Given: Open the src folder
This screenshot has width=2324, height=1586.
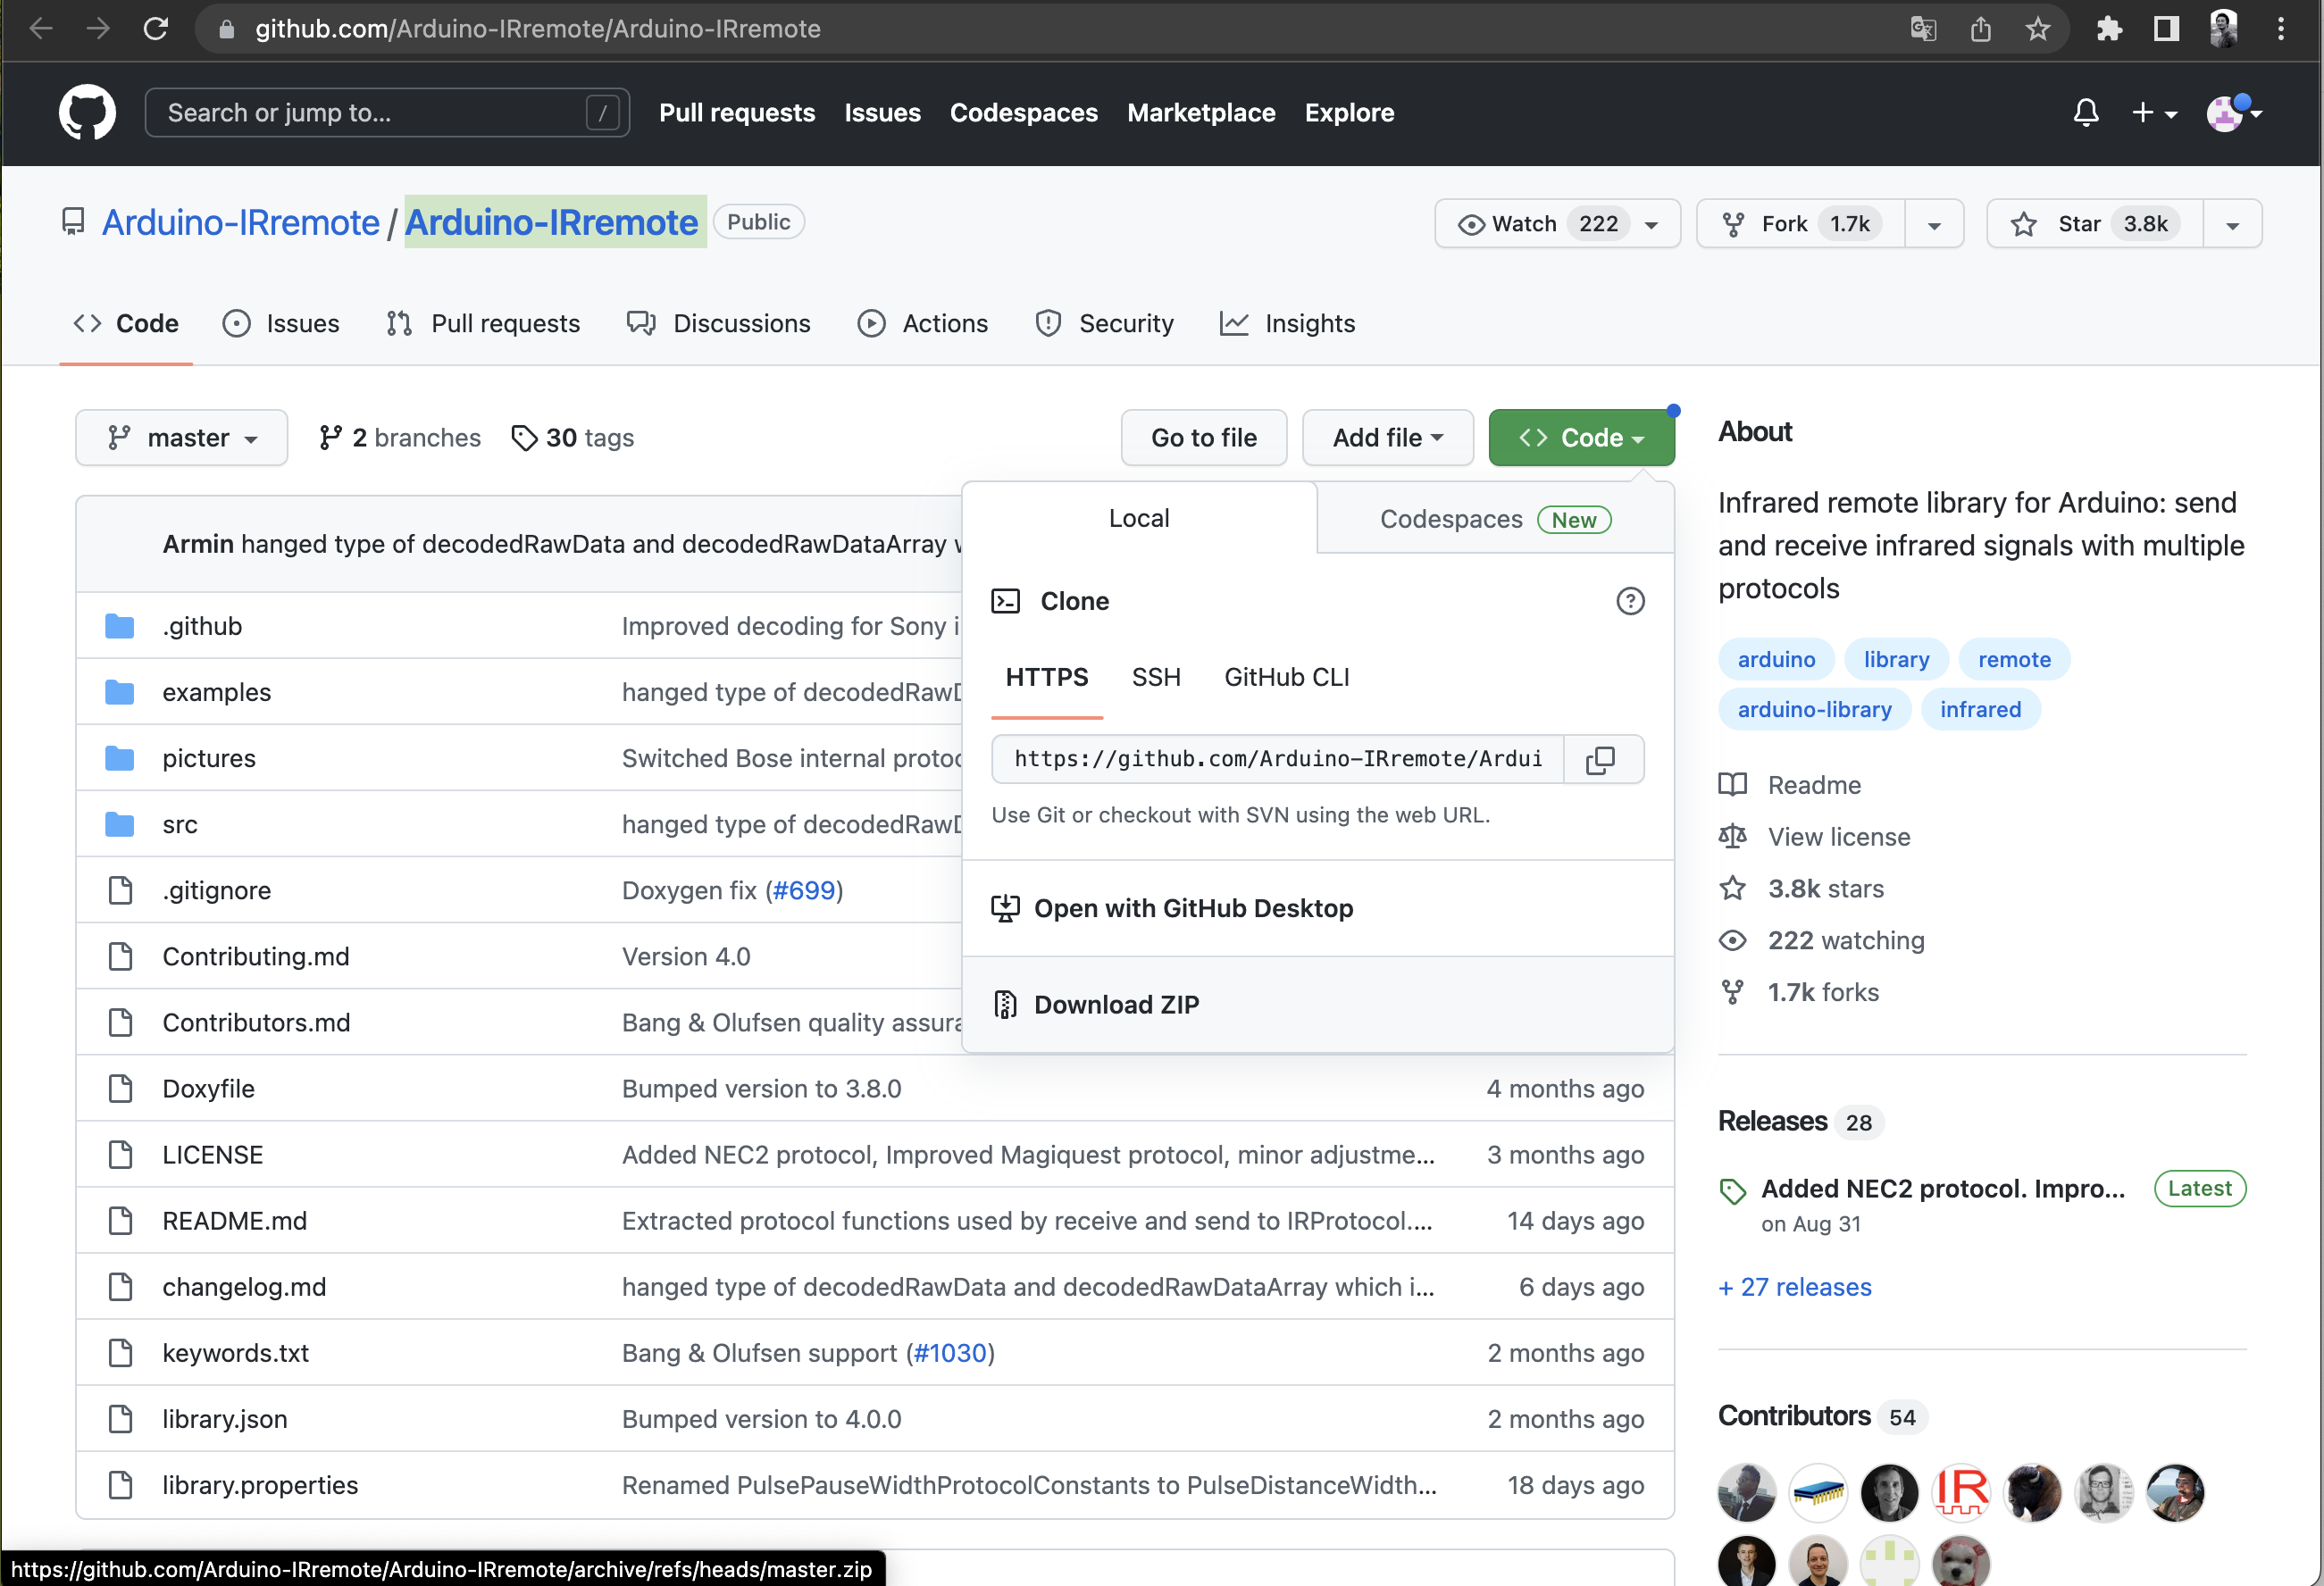Looking at the screenshot, I should [x=180, y=824].
